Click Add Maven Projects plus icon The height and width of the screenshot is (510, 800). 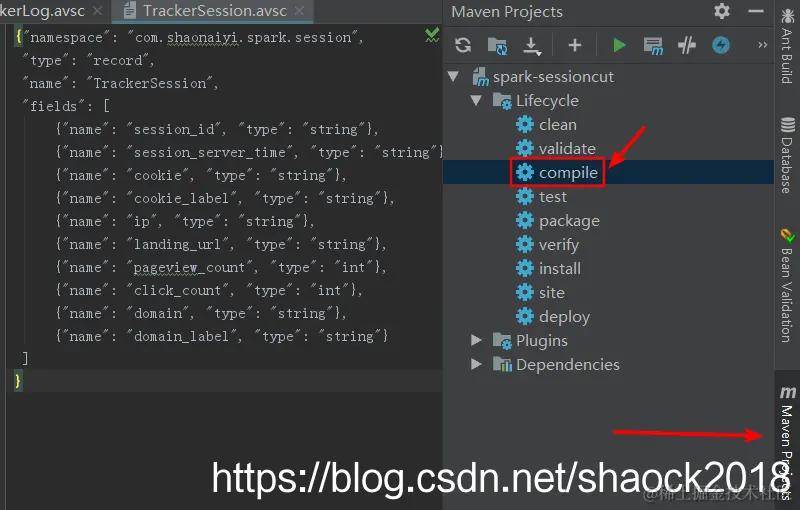pos(575,45)
